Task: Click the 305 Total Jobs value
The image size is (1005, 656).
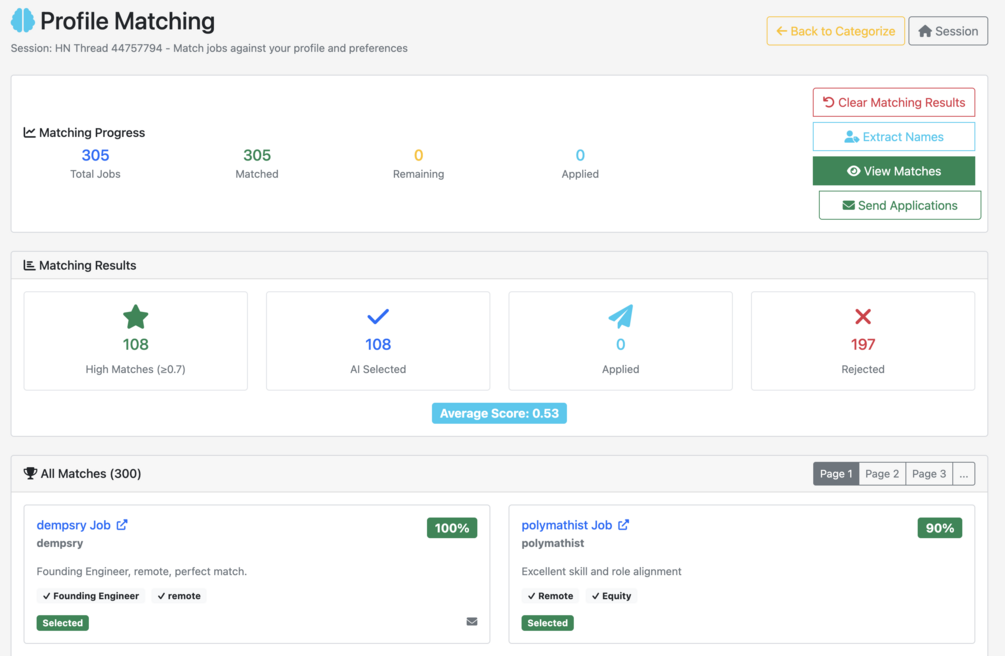Action: coord(96,155)
